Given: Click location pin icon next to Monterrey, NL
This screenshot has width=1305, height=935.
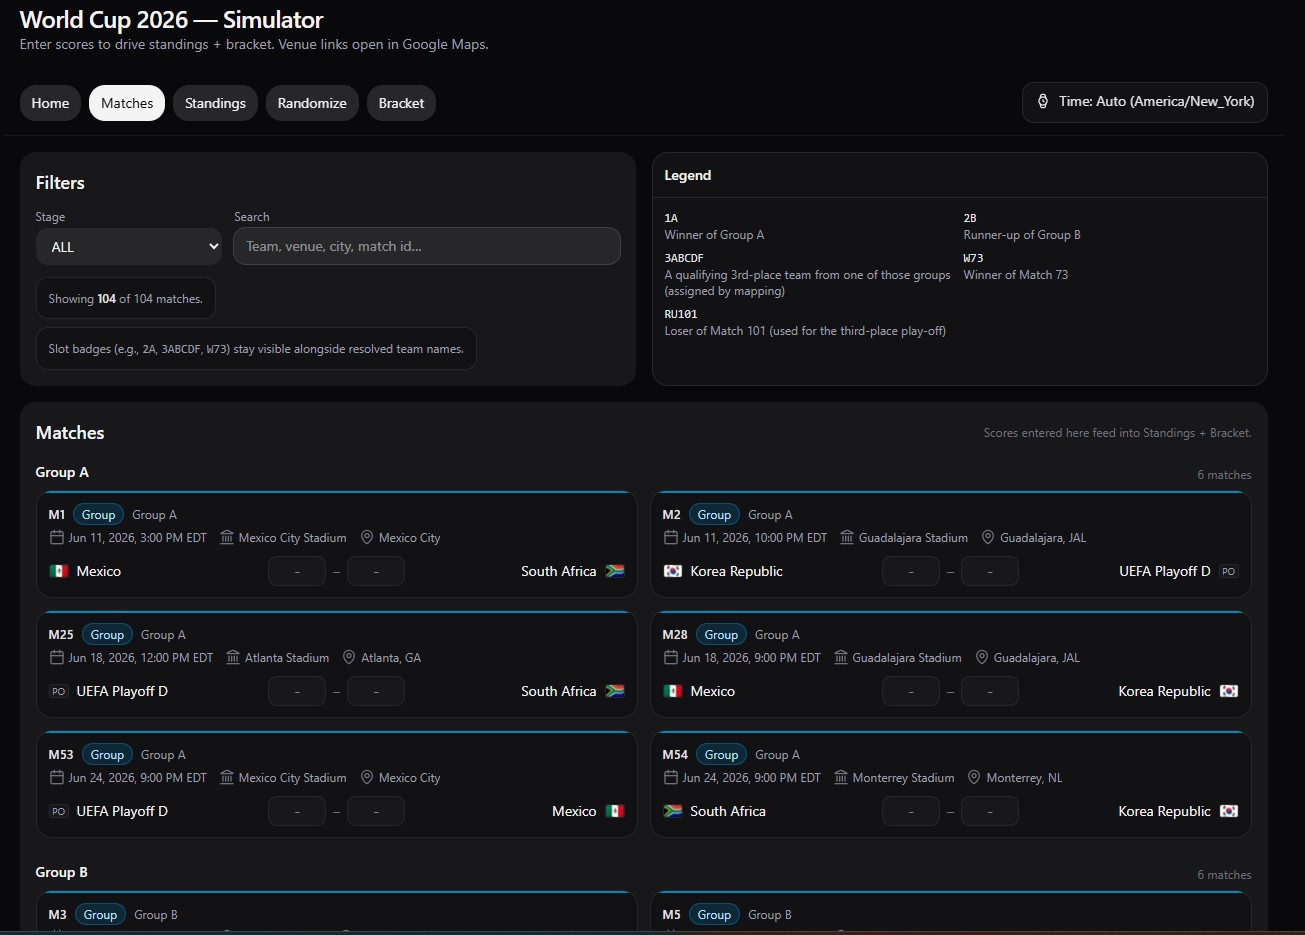Looking at the screenshot, I should (x=974, y=778).
